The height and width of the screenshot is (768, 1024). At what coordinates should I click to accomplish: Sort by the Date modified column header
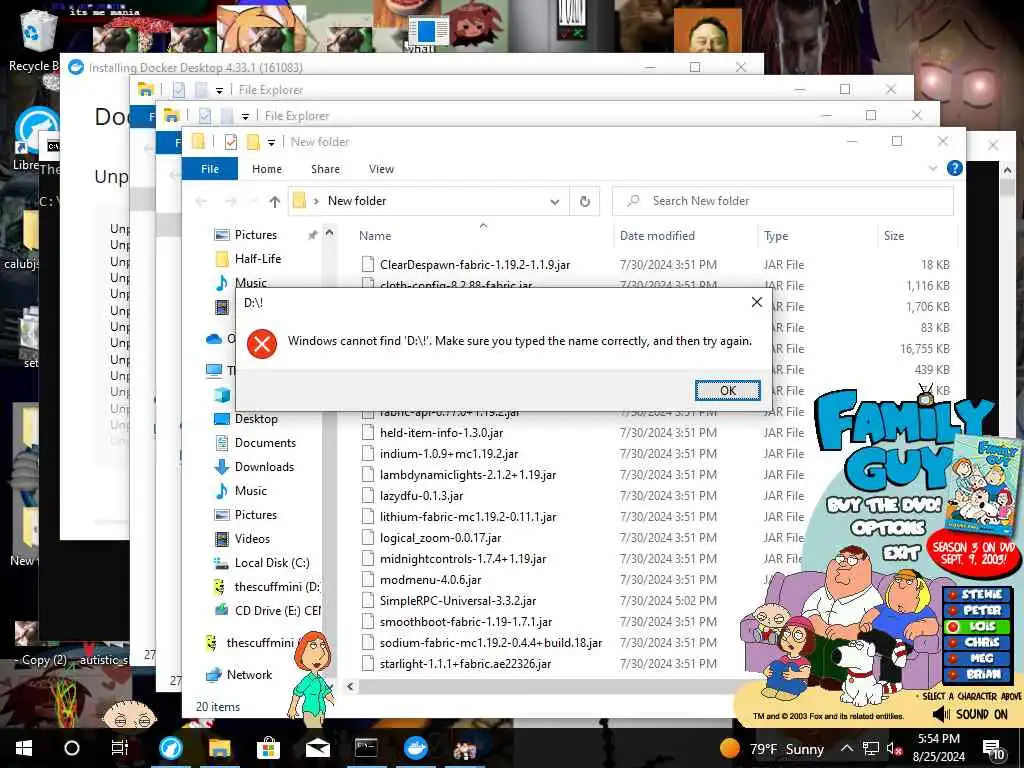click(x=657, y=236)
